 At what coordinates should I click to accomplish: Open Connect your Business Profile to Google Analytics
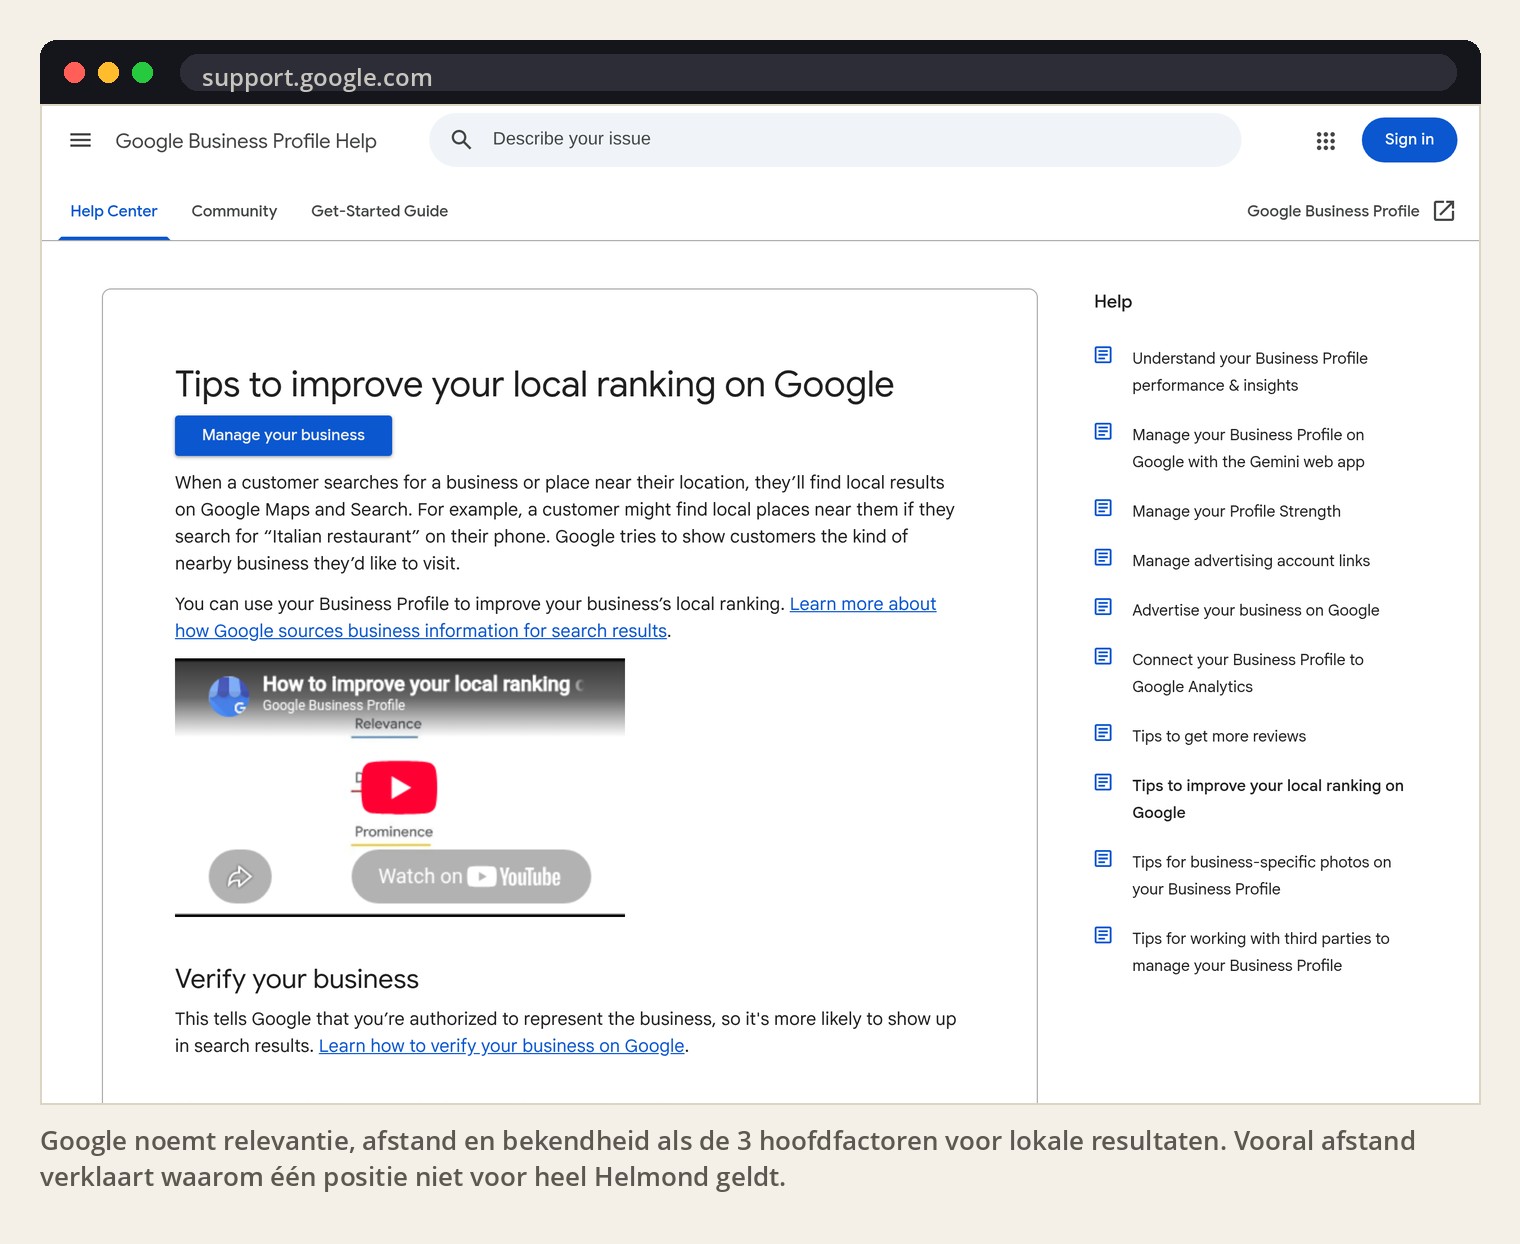(1248, 673)
